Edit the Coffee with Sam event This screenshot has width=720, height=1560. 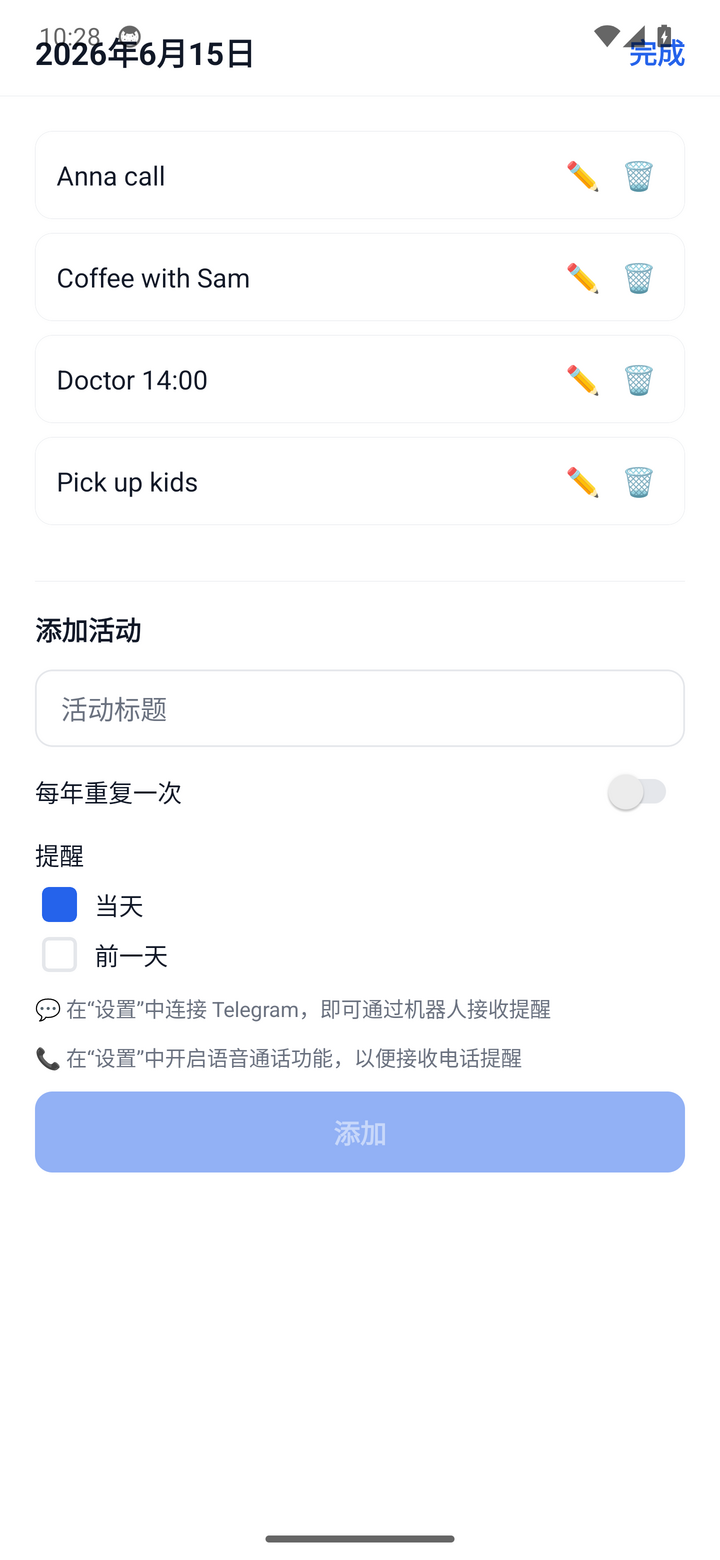(x=582, y=278)
